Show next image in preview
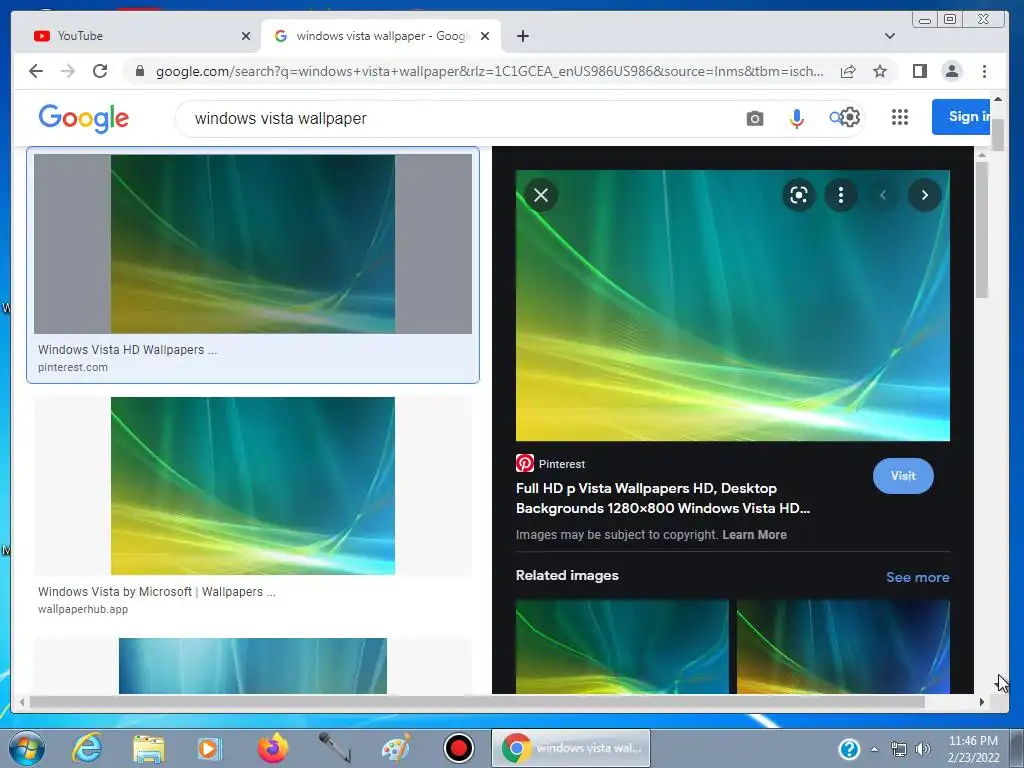This screenshot has height=768, width=1024. tap(925, 195)
